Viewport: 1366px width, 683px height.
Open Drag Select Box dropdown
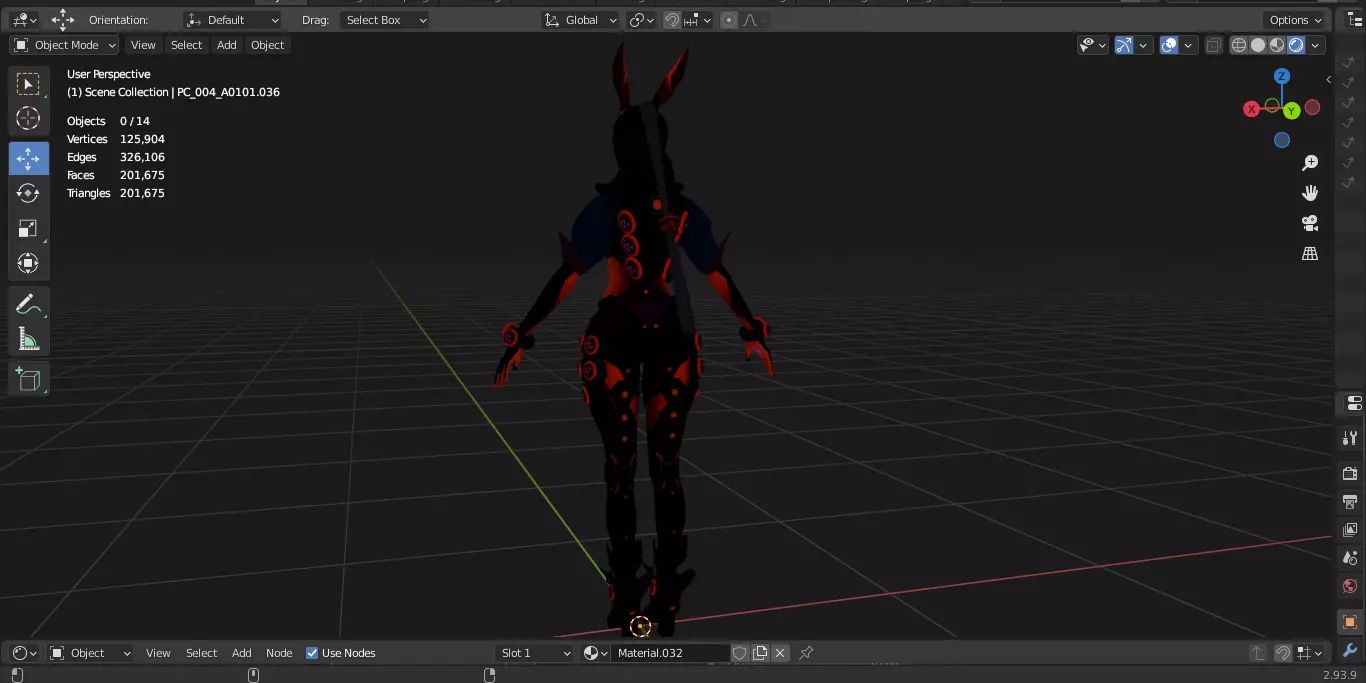[385, 20]
